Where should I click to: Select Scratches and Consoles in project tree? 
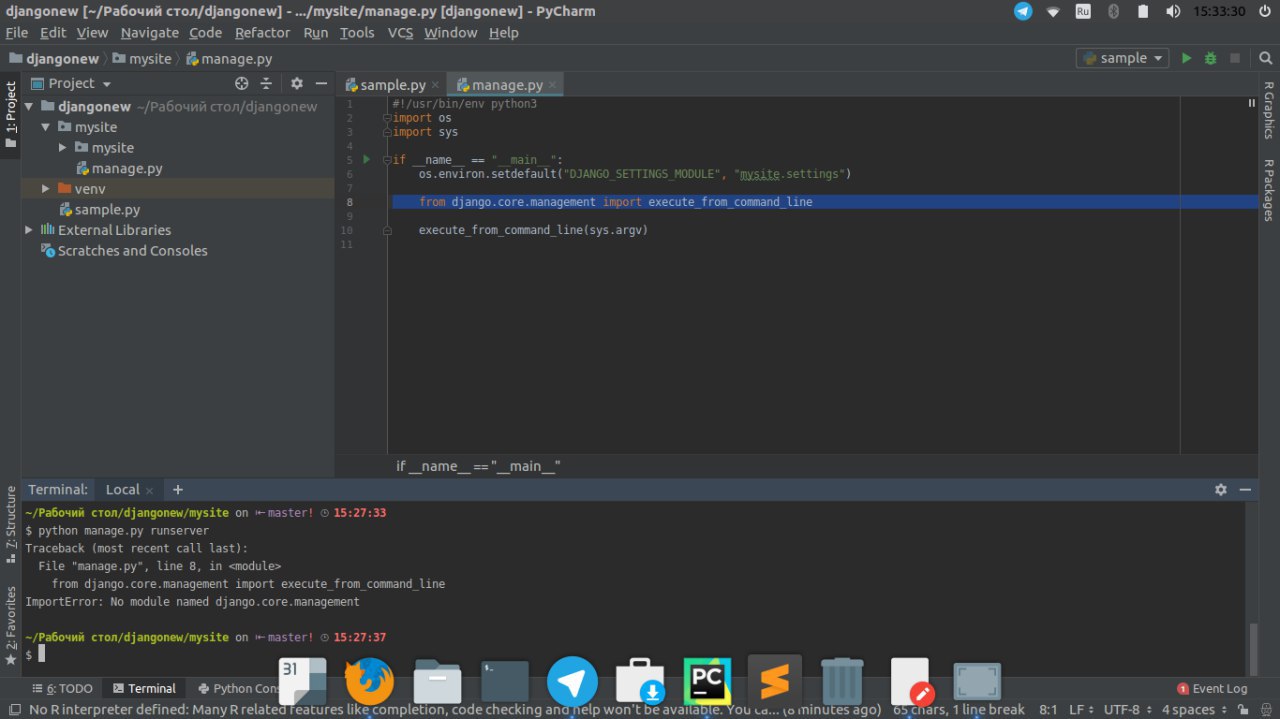132,251
